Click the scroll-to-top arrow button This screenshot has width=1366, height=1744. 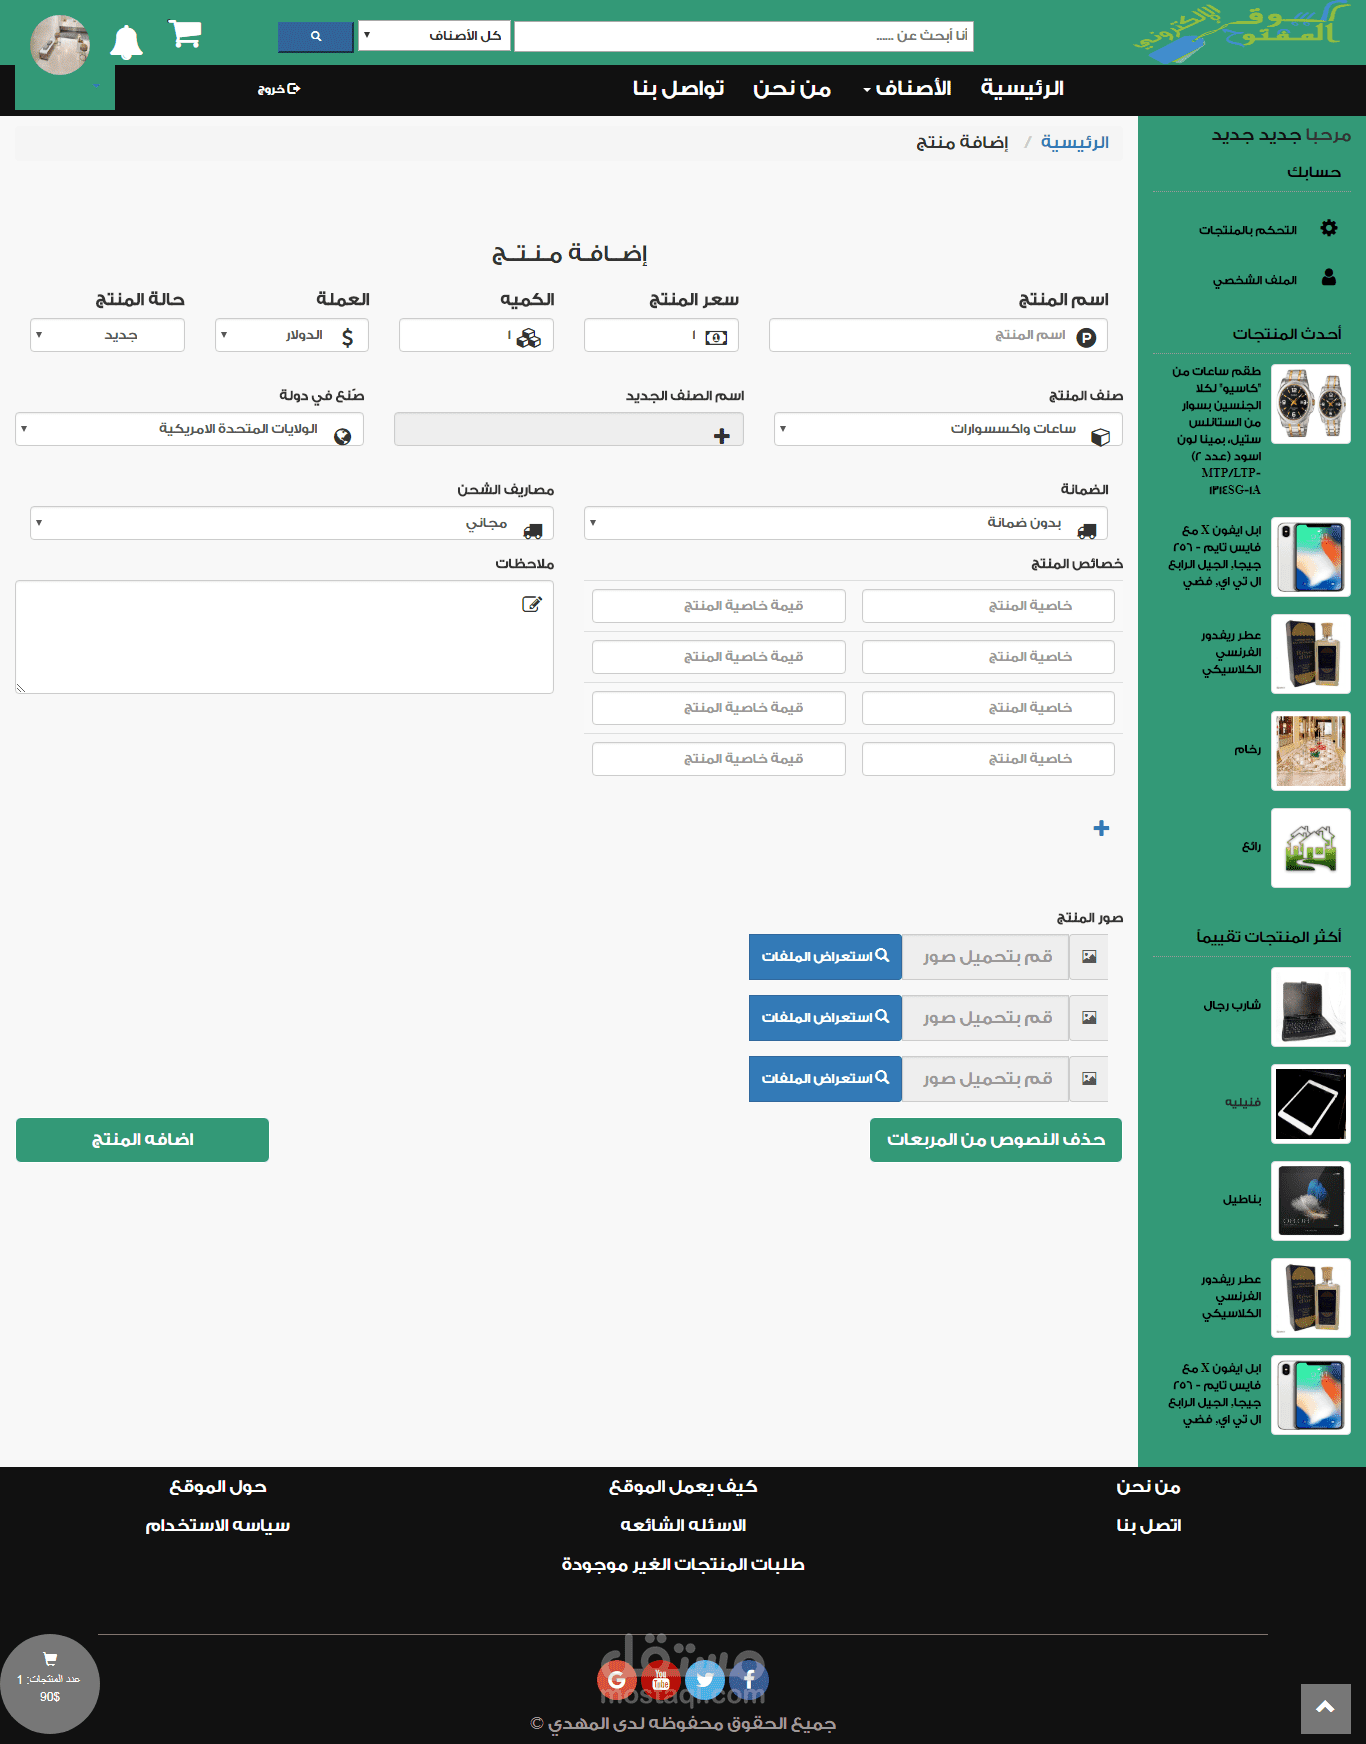pyautogui.click(x=1326, y=1708)
